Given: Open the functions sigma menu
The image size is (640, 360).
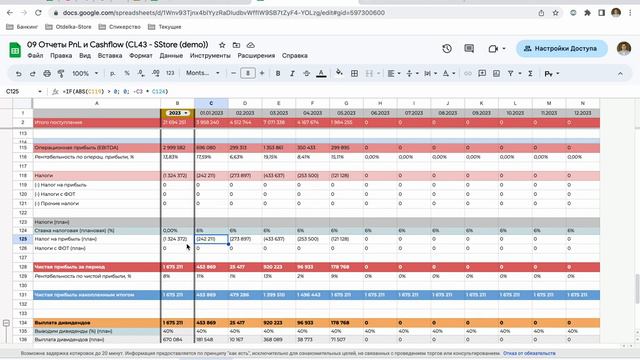Looking at the screenshot, I should 530,73.
